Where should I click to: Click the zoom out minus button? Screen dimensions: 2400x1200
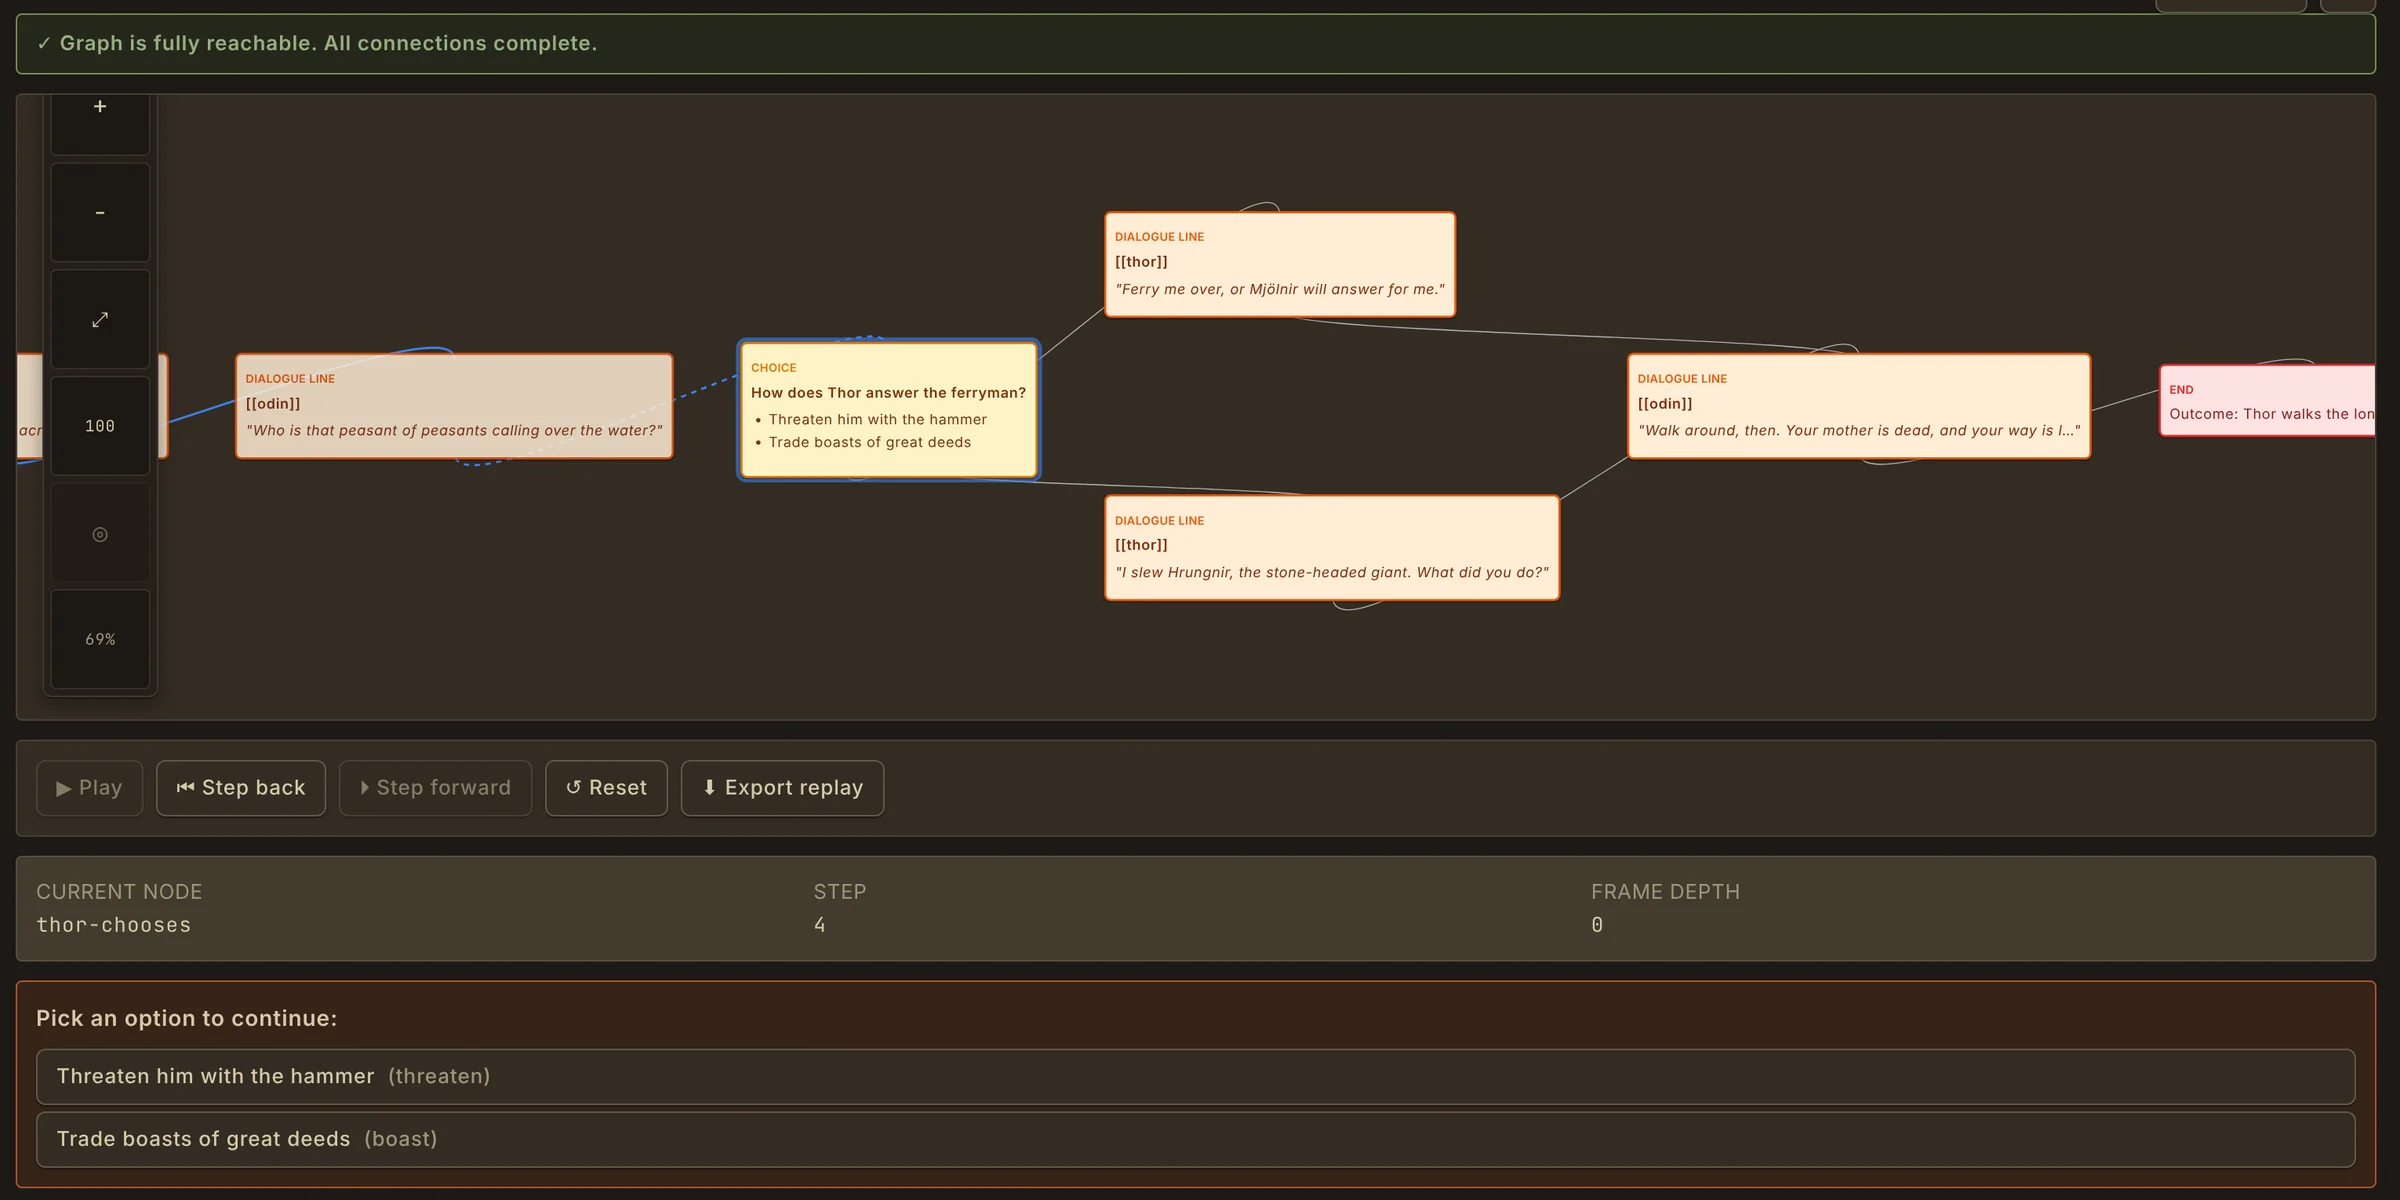pyautogui.click(x=100, y=213)
